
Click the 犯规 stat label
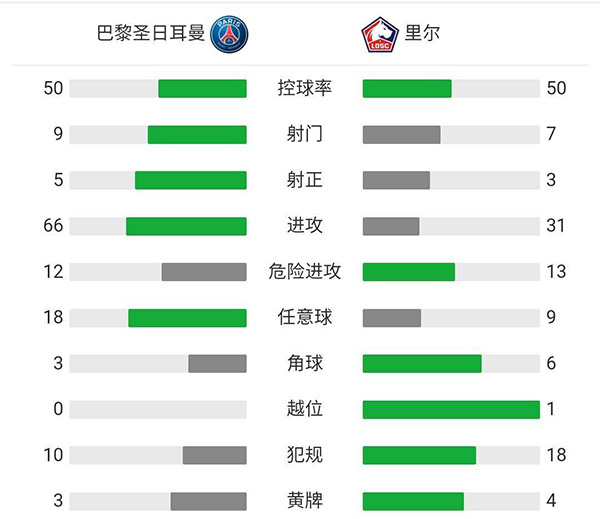[x=304, y=455]
